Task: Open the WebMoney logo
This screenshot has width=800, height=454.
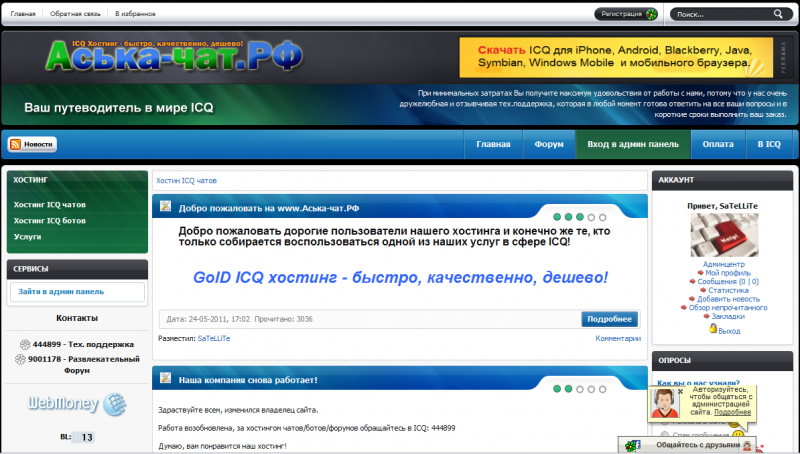Action: (x=77, y=404)
